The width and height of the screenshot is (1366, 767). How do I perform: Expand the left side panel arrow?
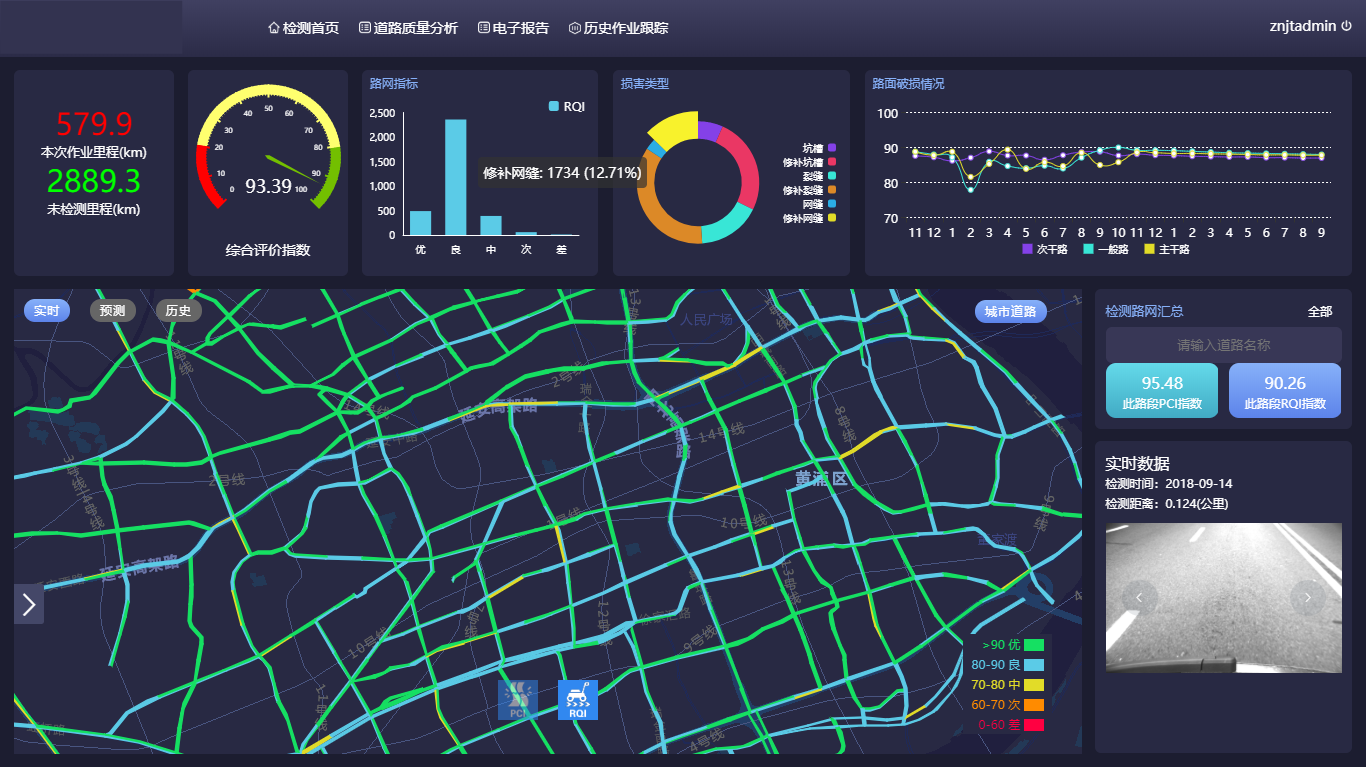tap(29, 604)
